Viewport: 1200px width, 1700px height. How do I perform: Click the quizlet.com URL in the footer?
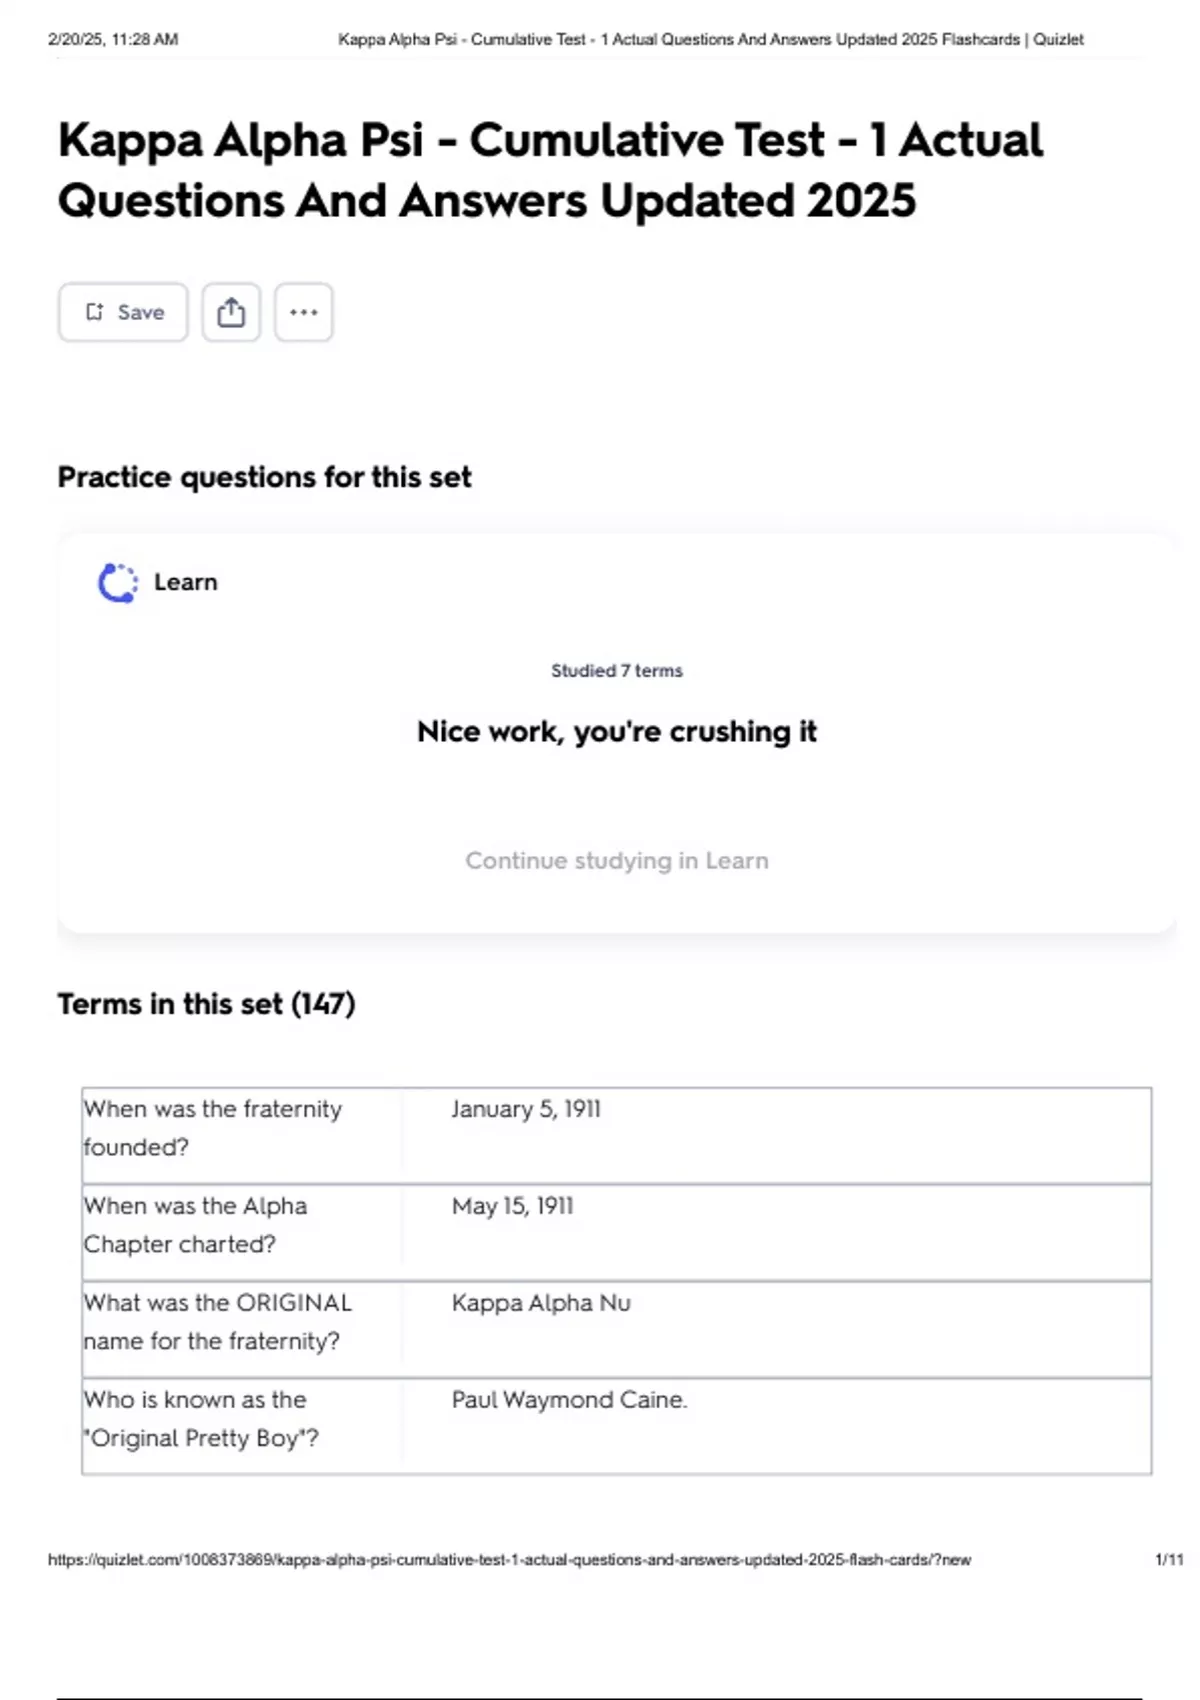tap(509, 1560)
